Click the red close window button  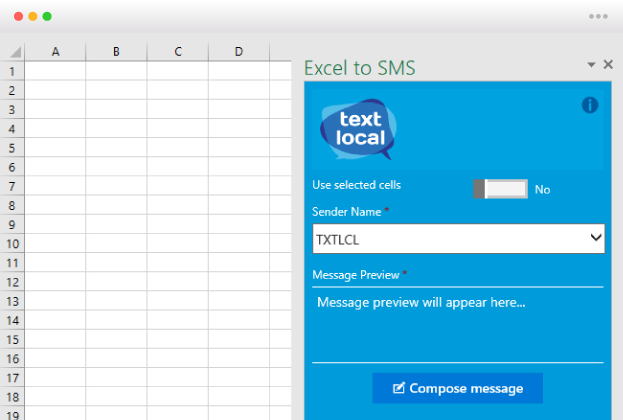click(x=18, y=16)
